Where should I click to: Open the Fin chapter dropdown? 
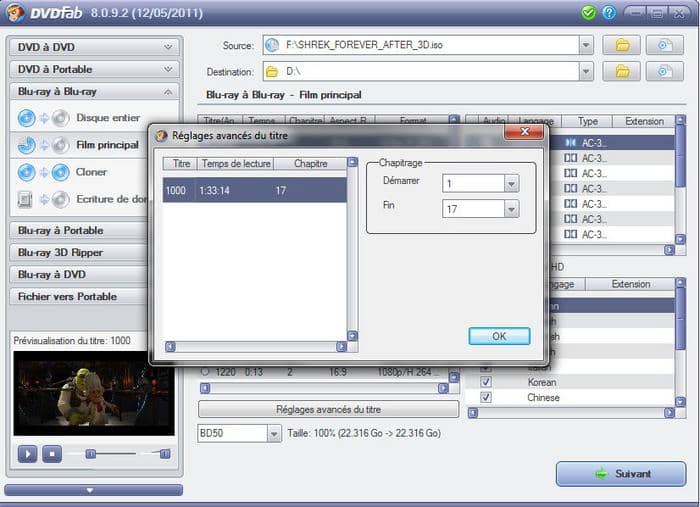pyautogui.click(x=512, y=209)
